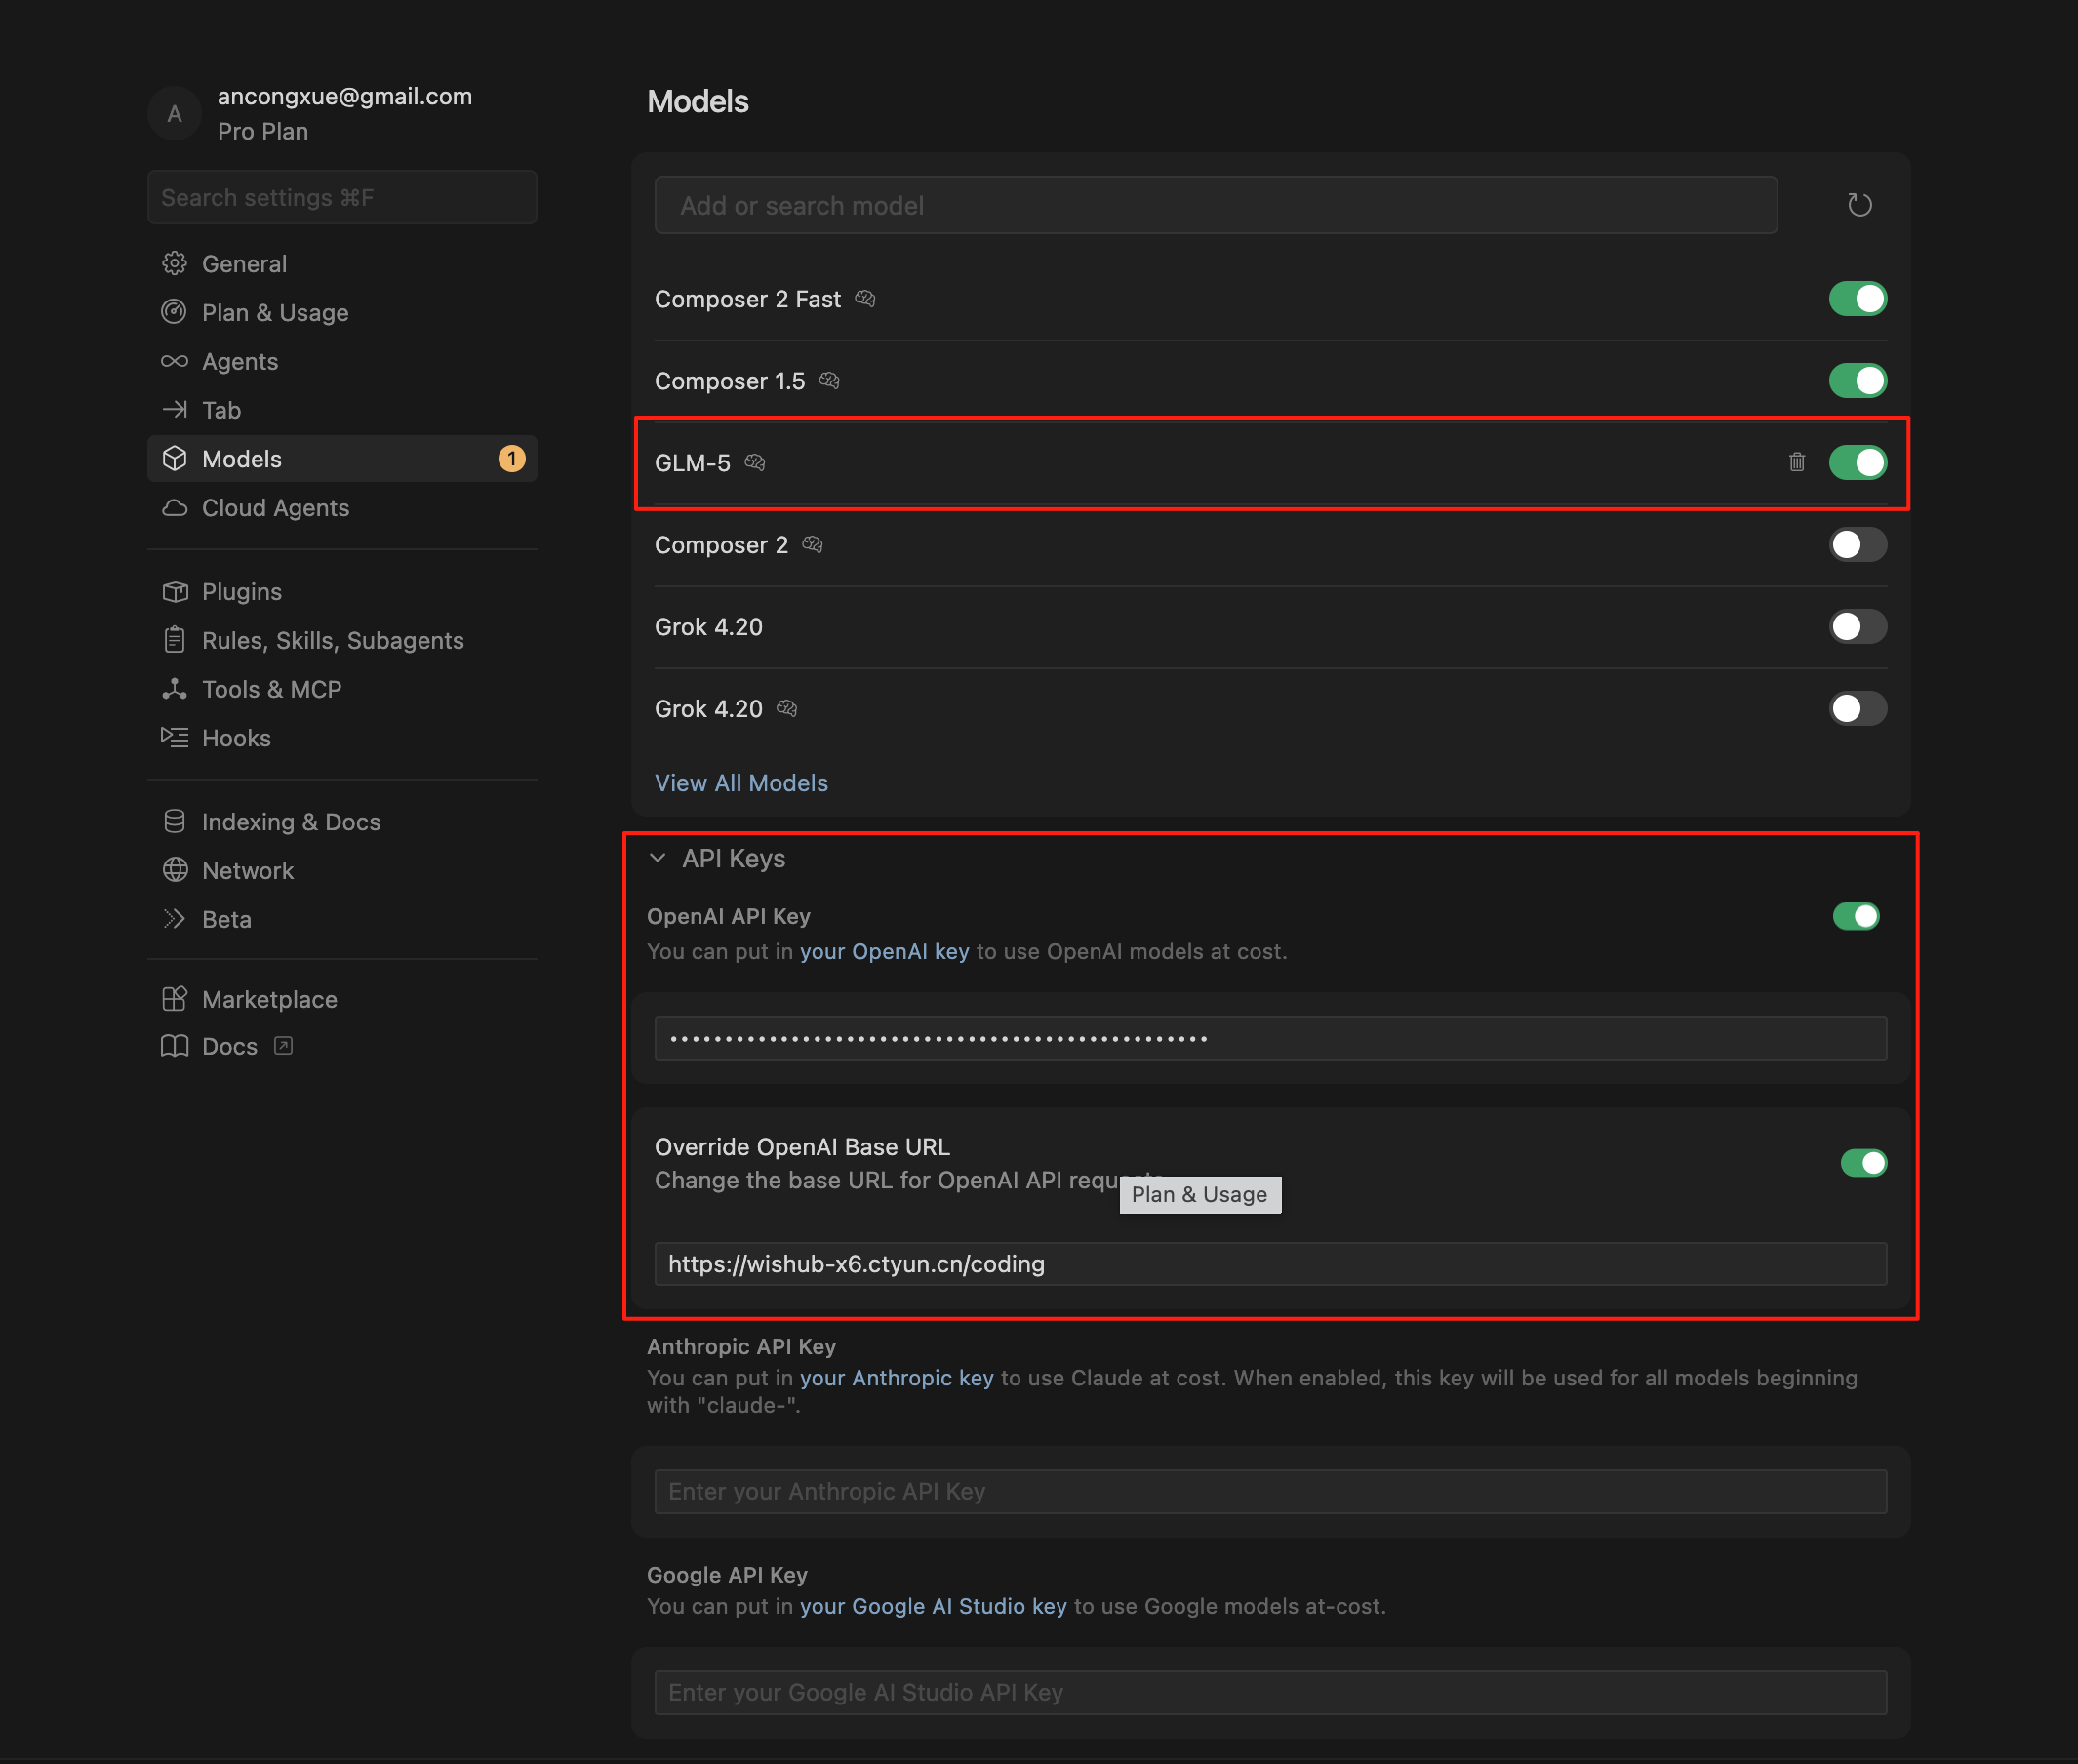
Task: Enable the Composer 2 model toggle
Action: (1857, 545)
